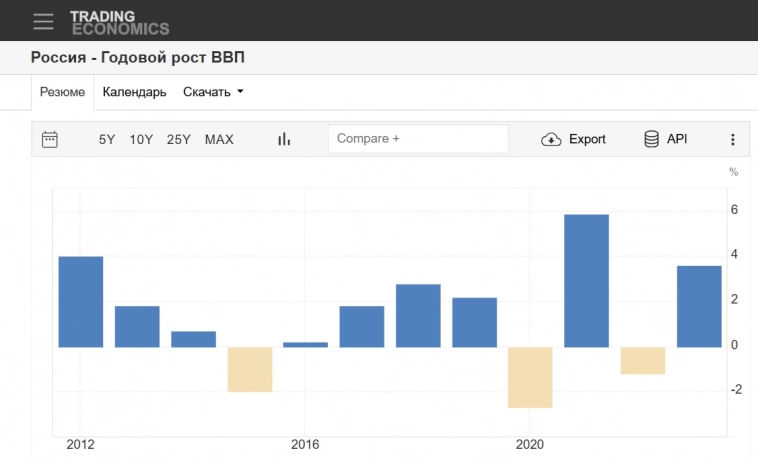Select the negative 2020 bar
This screenshot has height=461, width=758.
click(530, 377)
